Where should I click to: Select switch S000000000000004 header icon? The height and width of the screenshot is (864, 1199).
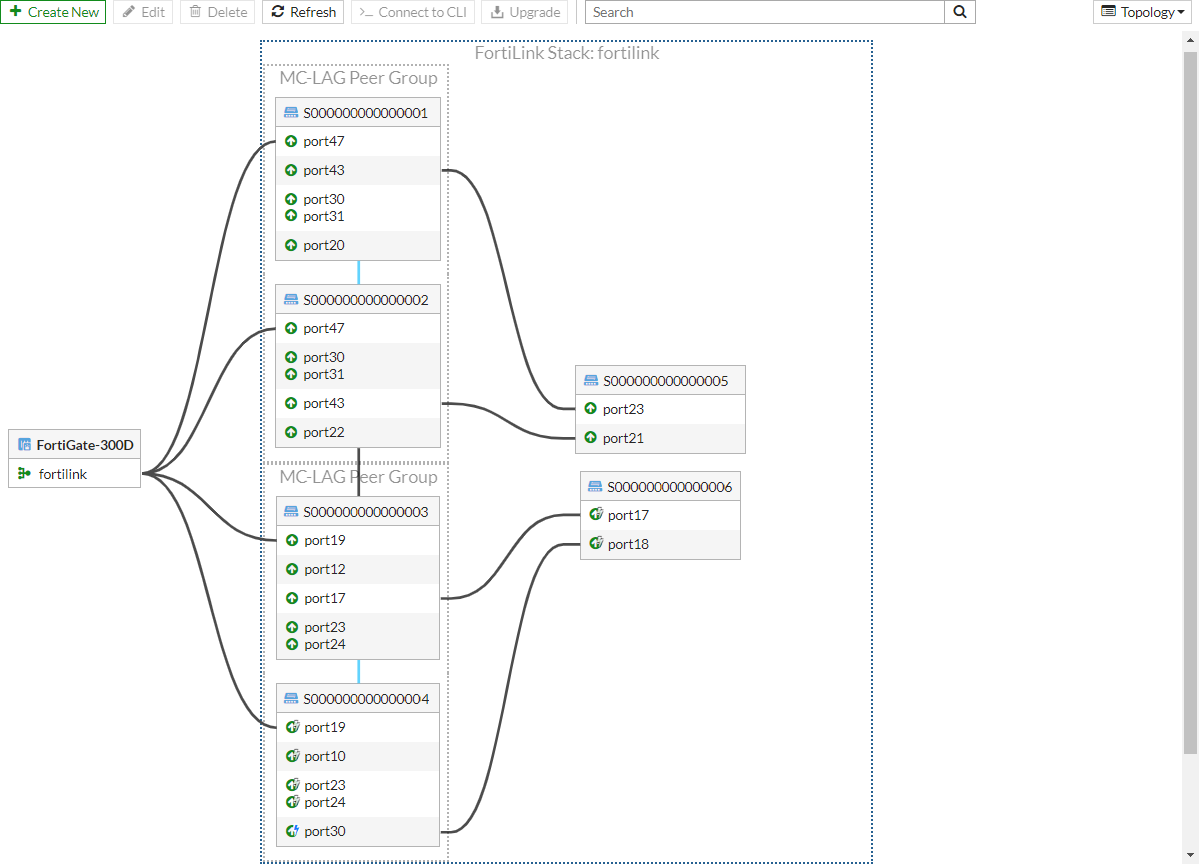coord(291,699)
